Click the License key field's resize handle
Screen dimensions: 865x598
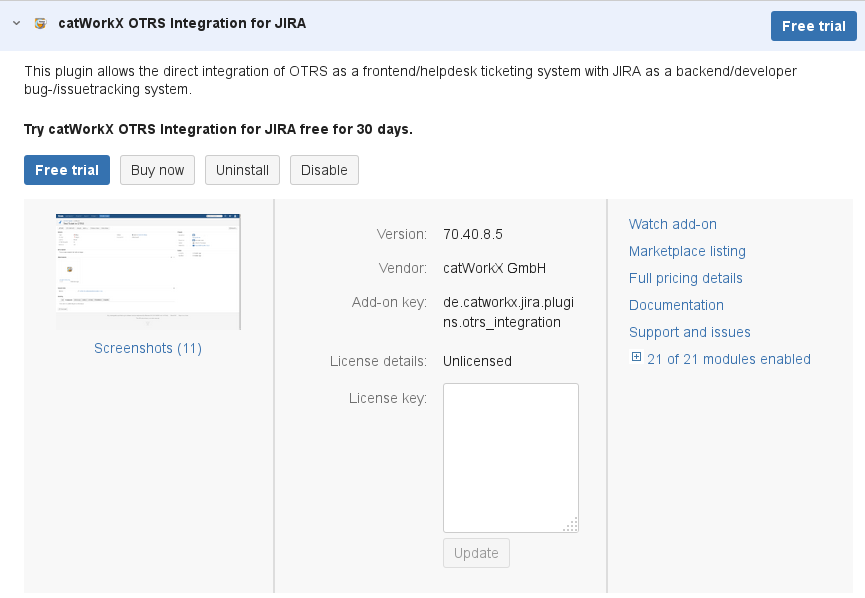571,526
